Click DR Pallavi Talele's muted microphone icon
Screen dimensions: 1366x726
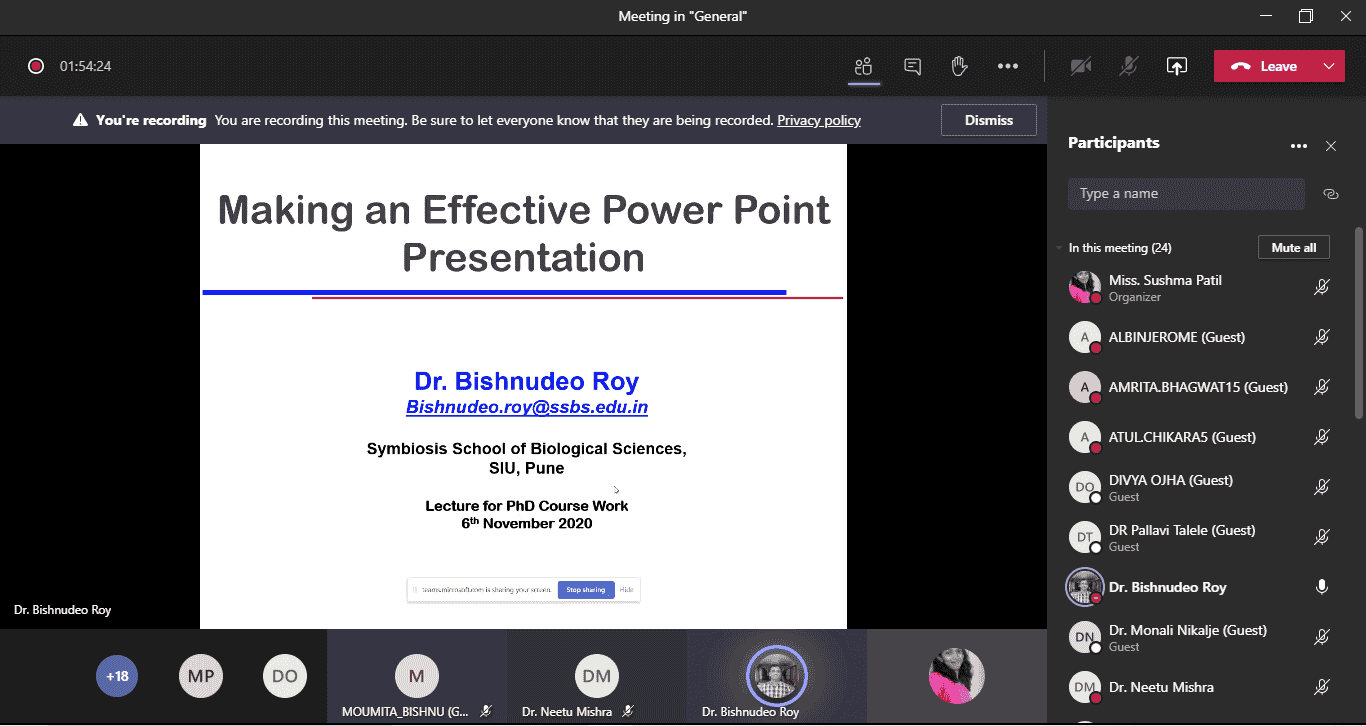(1321, 538)
